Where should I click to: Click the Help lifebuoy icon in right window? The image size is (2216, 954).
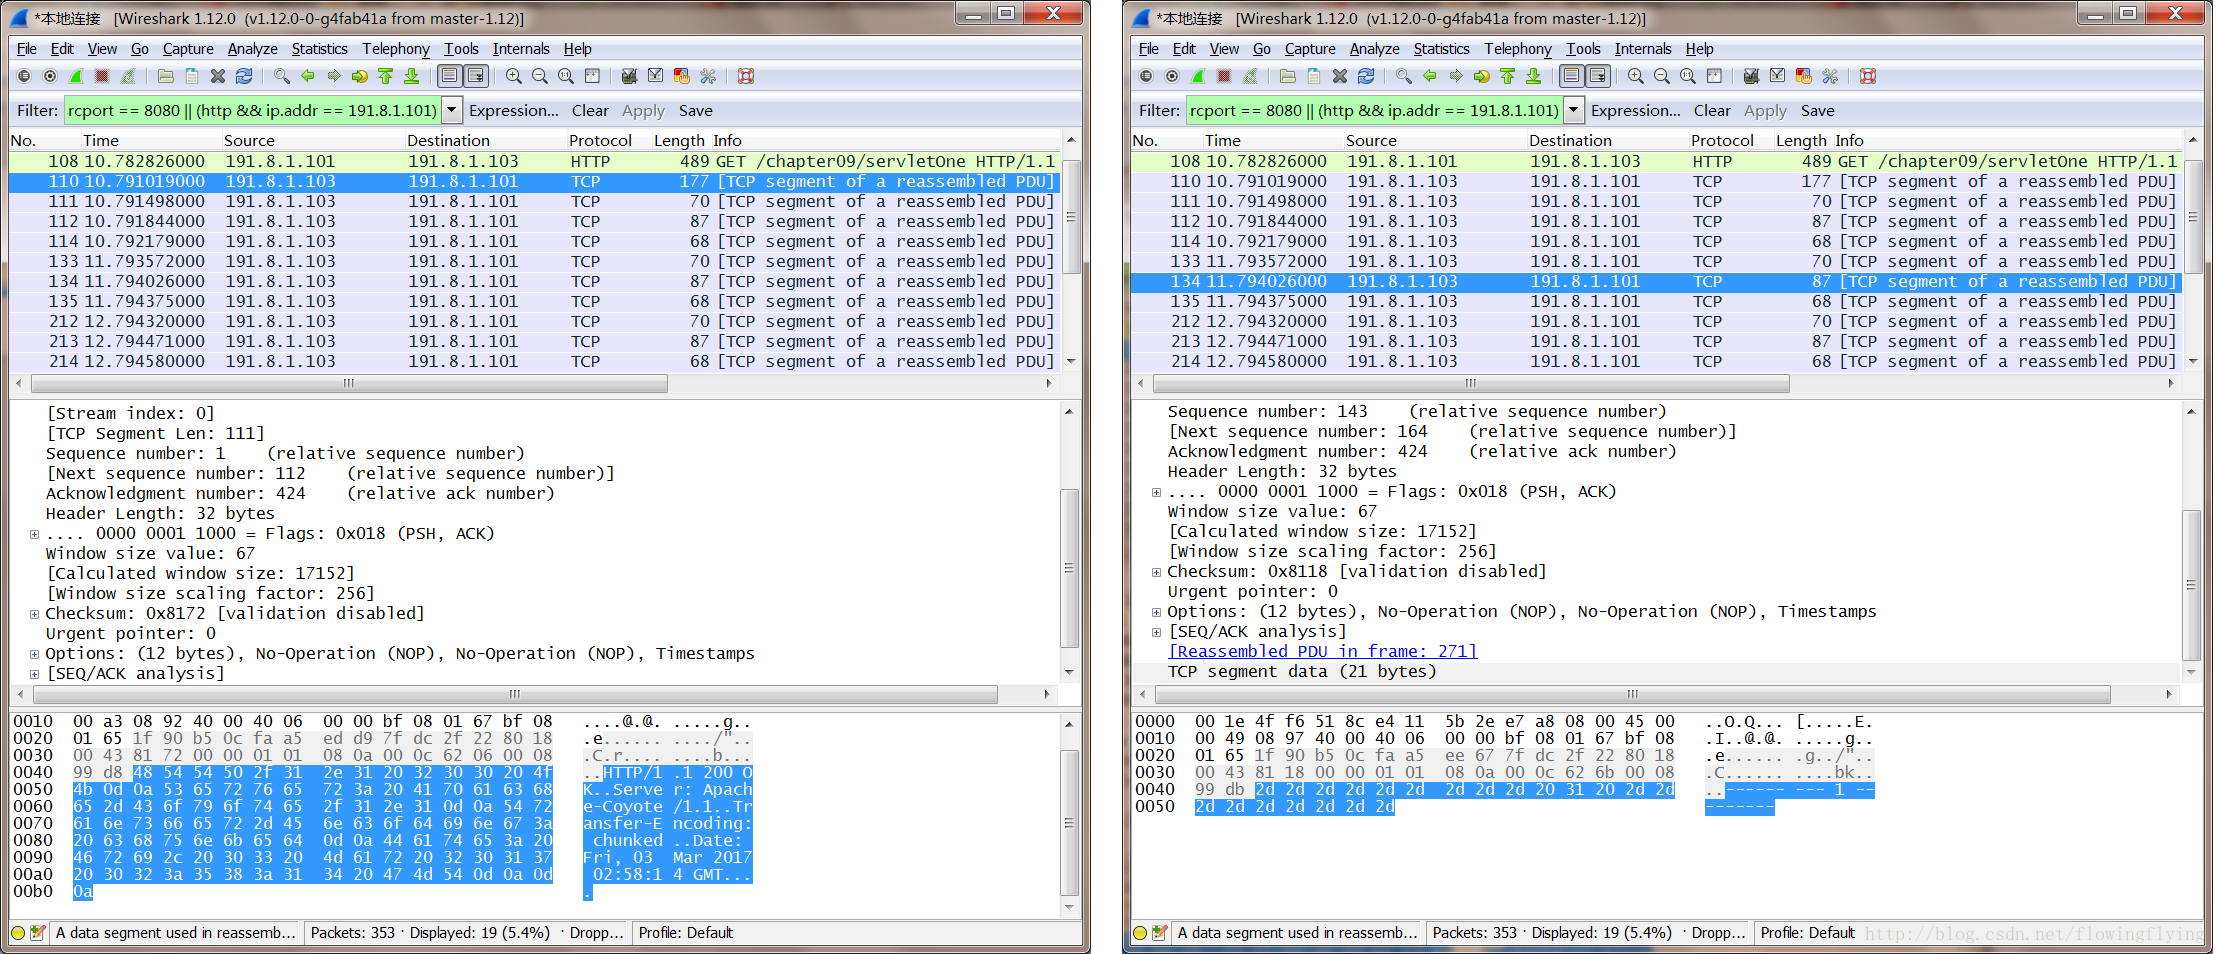pos(1867,76)
